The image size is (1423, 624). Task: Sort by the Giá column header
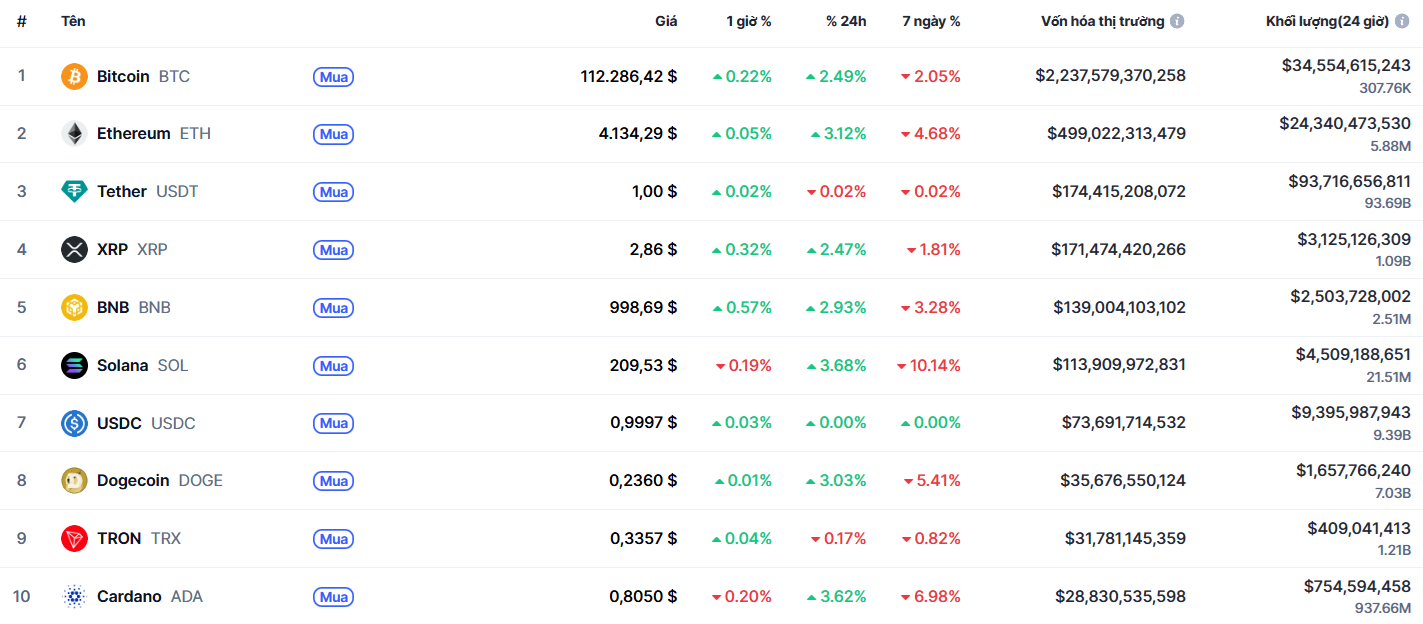(666, 21)
